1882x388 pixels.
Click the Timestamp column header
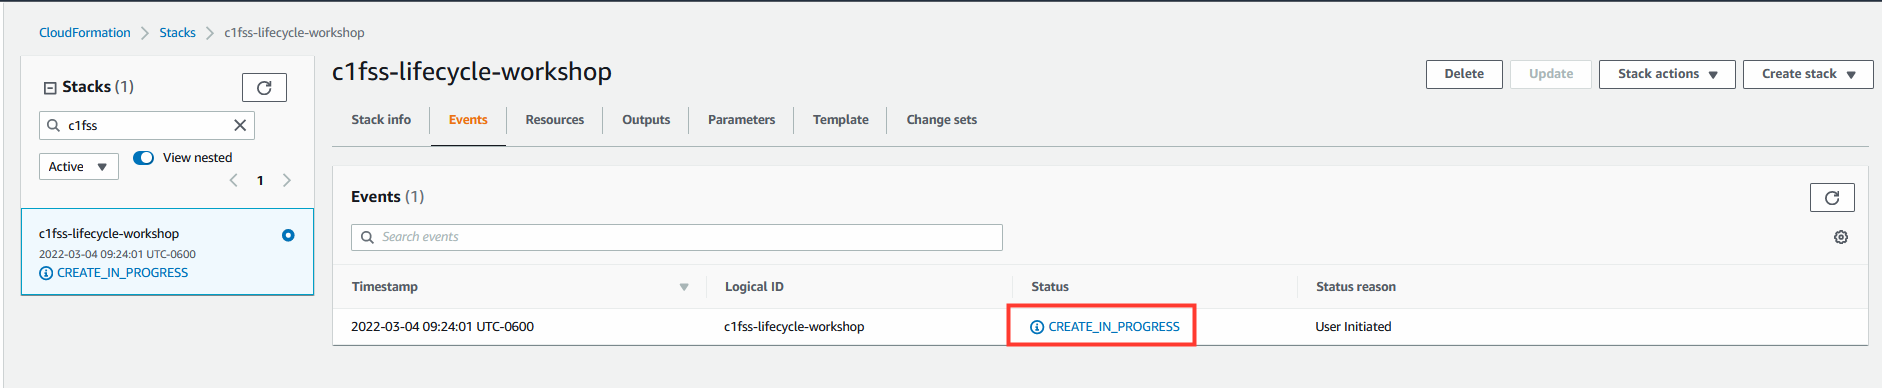tap(385, 287)
